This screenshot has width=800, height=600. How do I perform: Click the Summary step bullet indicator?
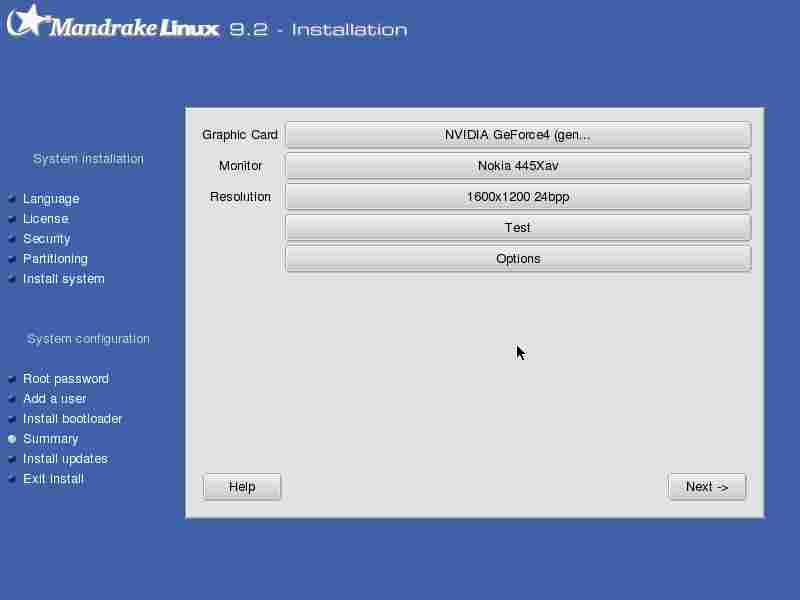pos(12,439)
